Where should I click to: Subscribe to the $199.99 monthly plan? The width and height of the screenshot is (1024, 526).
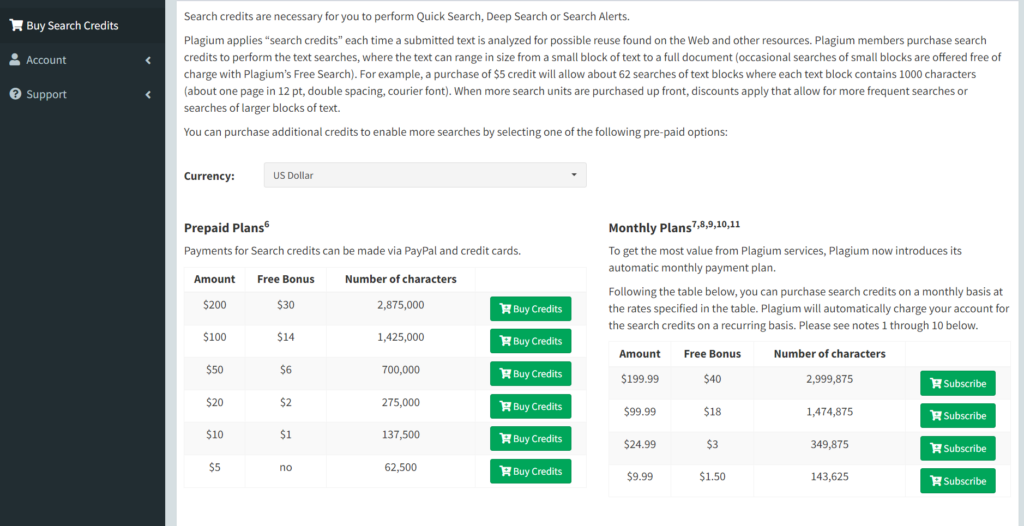(957, 384)
